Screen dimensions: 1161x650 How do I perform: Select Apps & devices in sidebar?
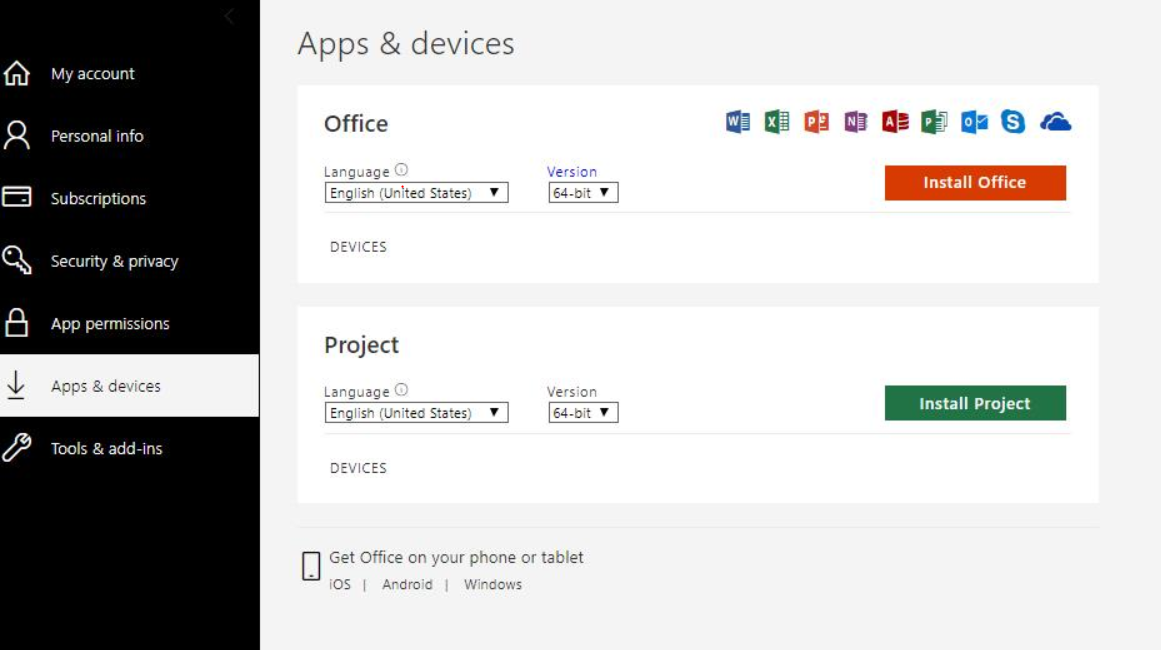click(x=130, y=386)
